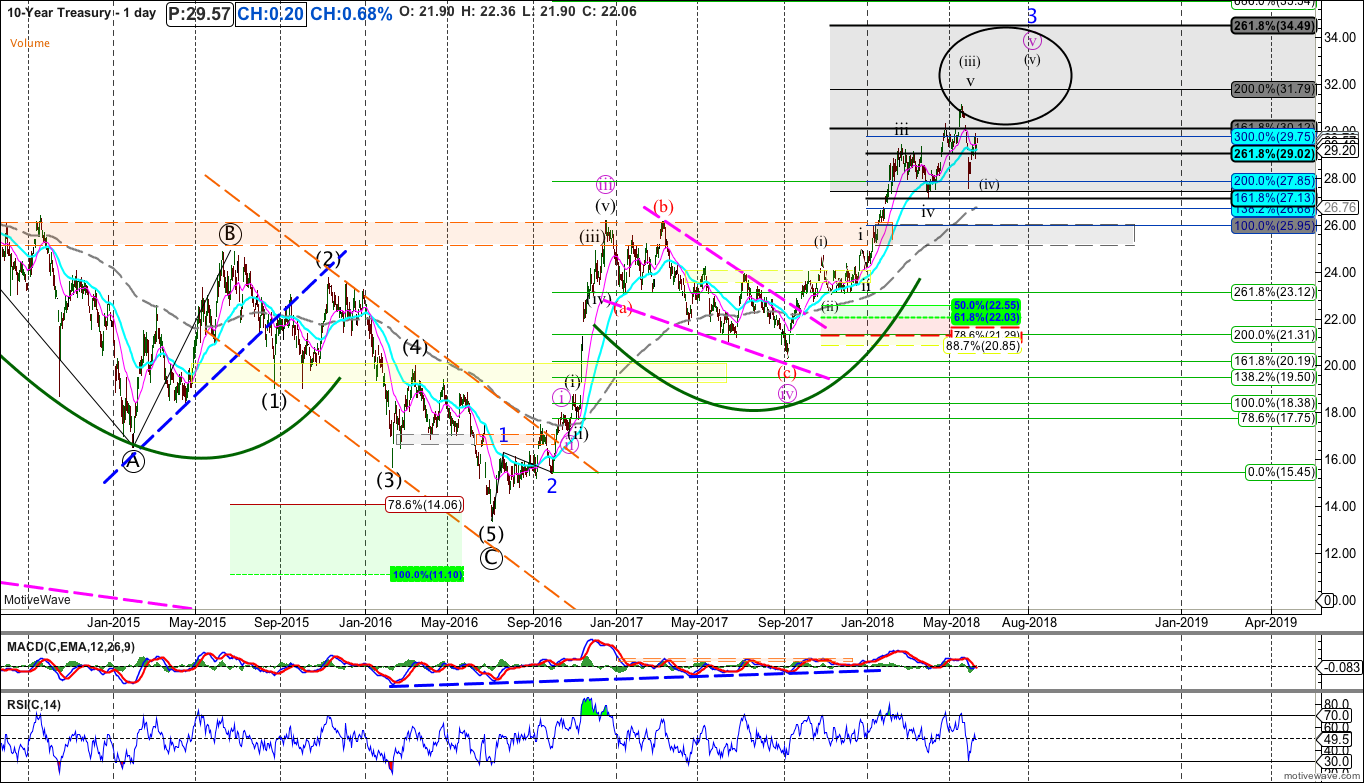
Task: Select the red (b) wave label
Action: click(x=662, y=208)
